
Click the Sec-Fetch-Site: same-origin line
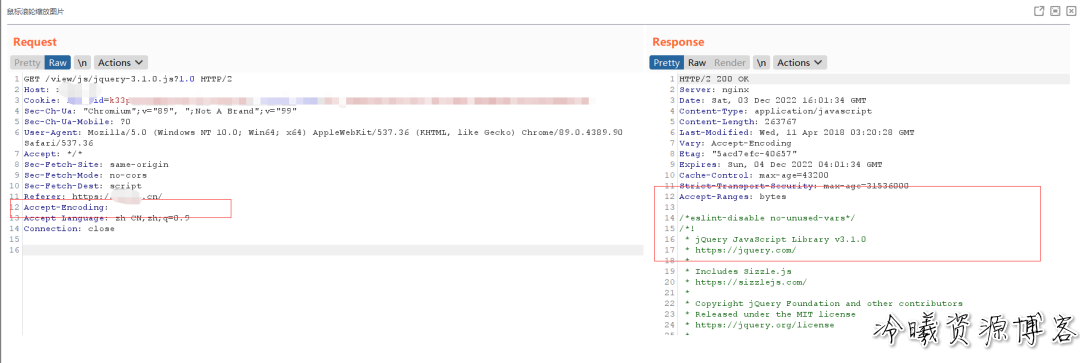coord(96,165)
